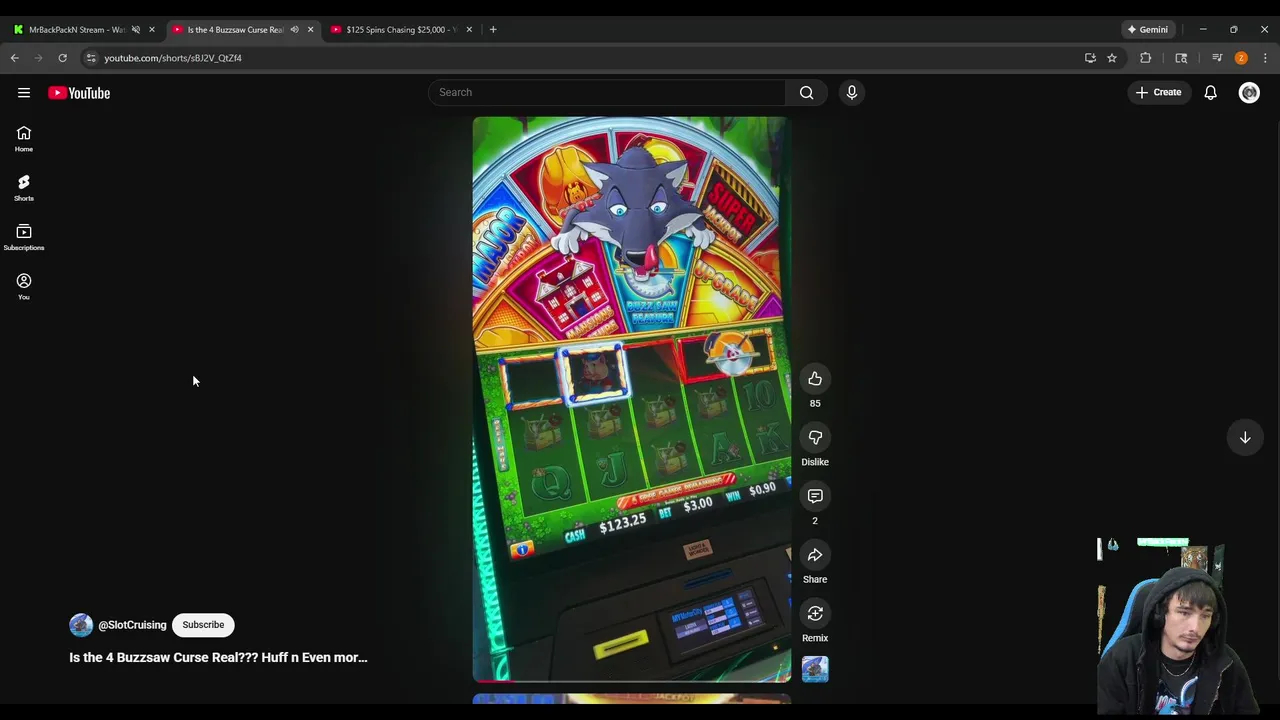Click the search magnifier button
This screenshot has height=720, width=1280.
[806, 92]
